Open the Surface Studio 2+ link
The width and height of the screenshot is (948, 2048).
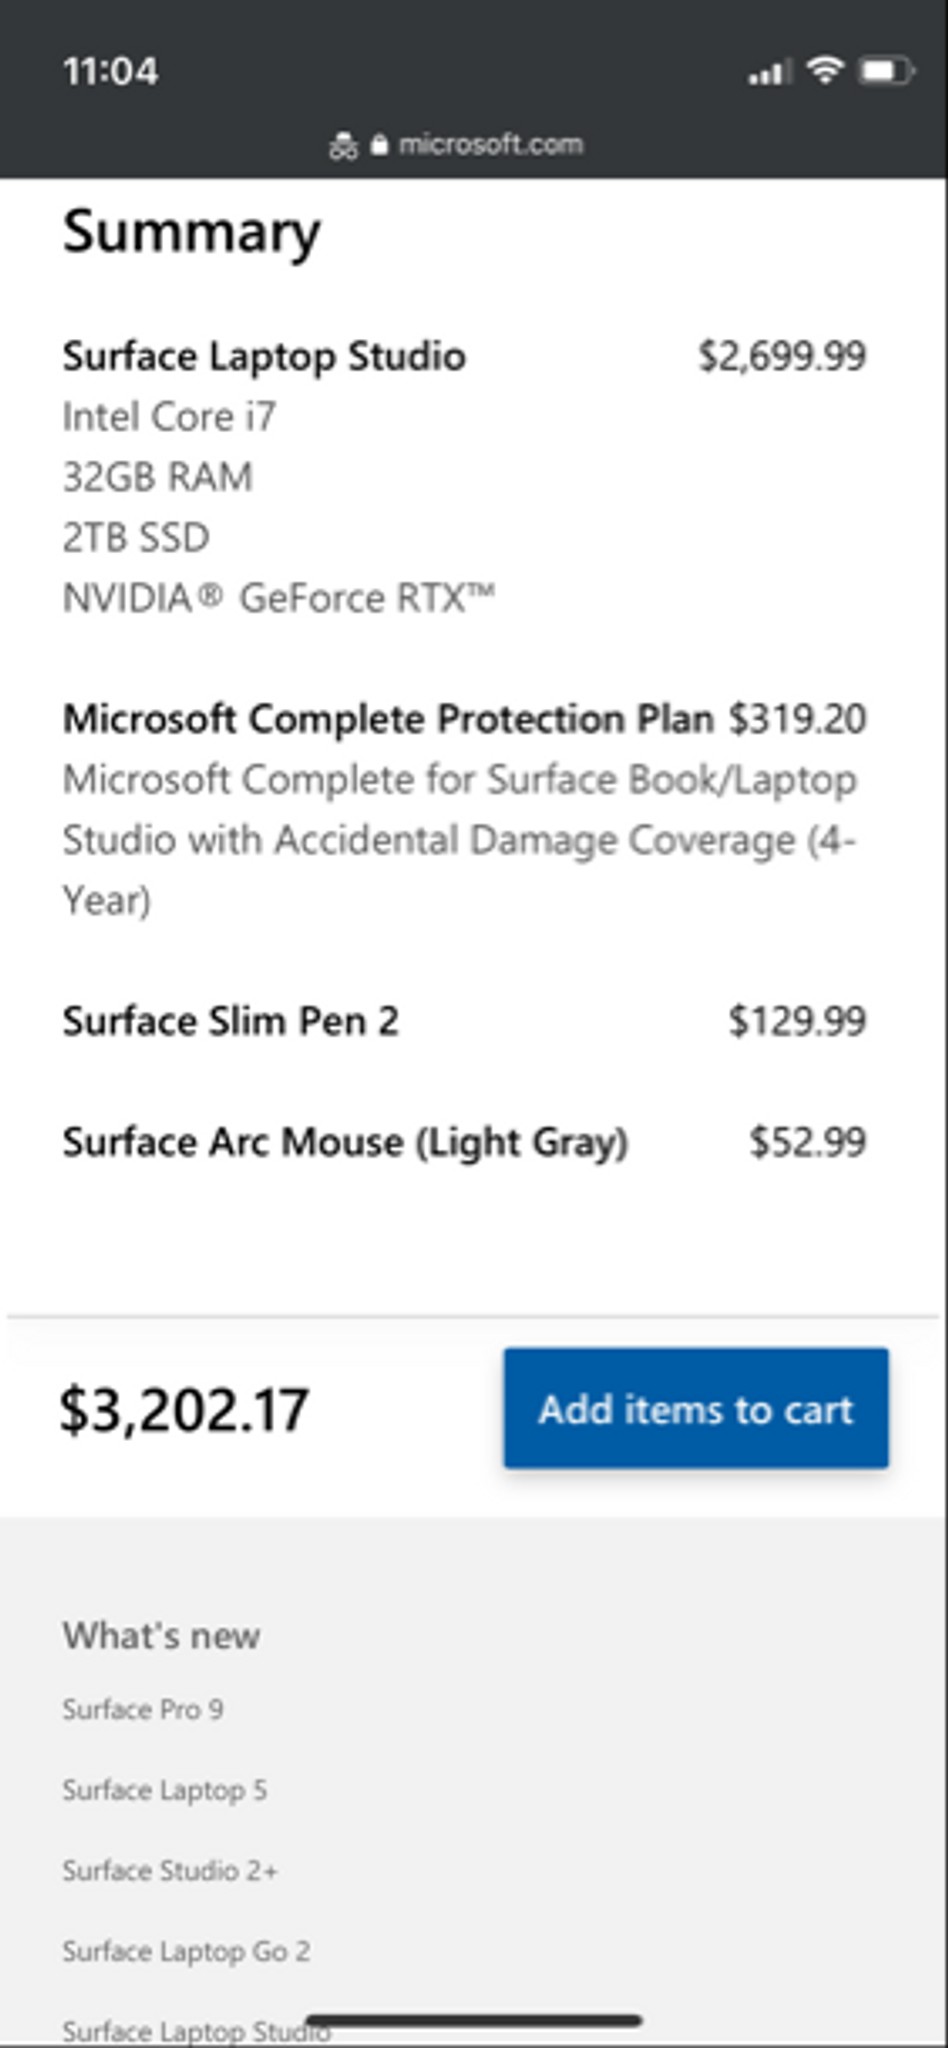170,1870
